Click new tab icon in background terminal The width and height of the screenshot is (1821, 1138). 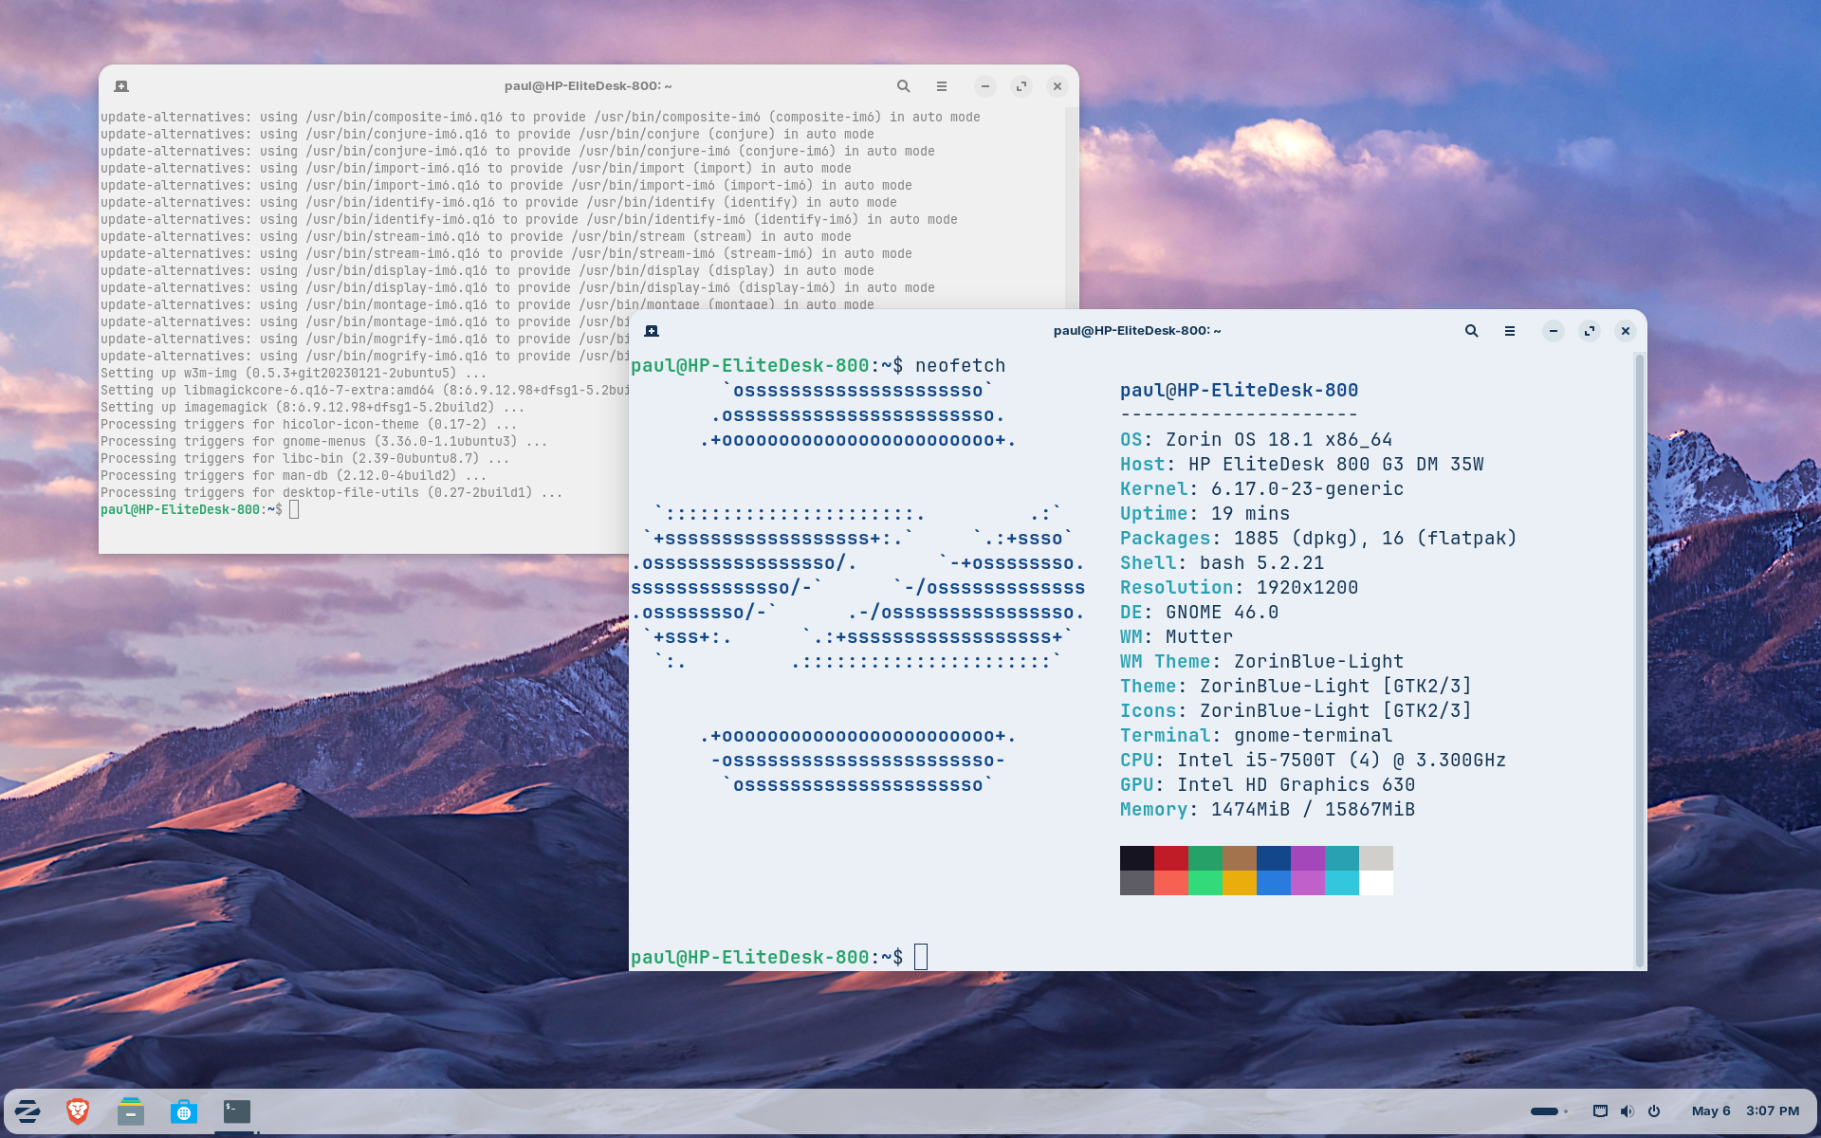(121, 86)
